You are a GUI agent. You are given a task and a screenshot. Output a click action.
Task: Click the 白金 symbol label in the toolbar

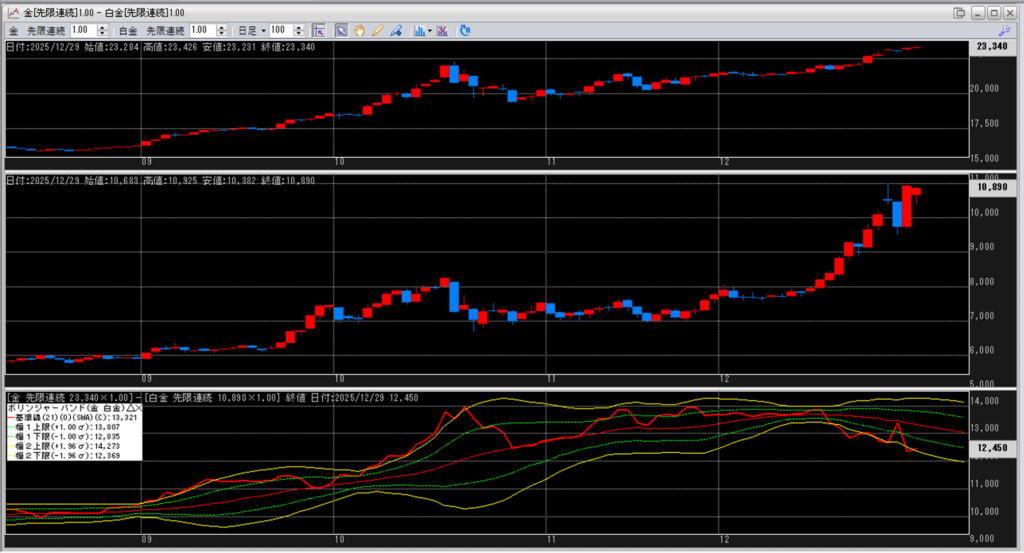click(x=130, y=31)
